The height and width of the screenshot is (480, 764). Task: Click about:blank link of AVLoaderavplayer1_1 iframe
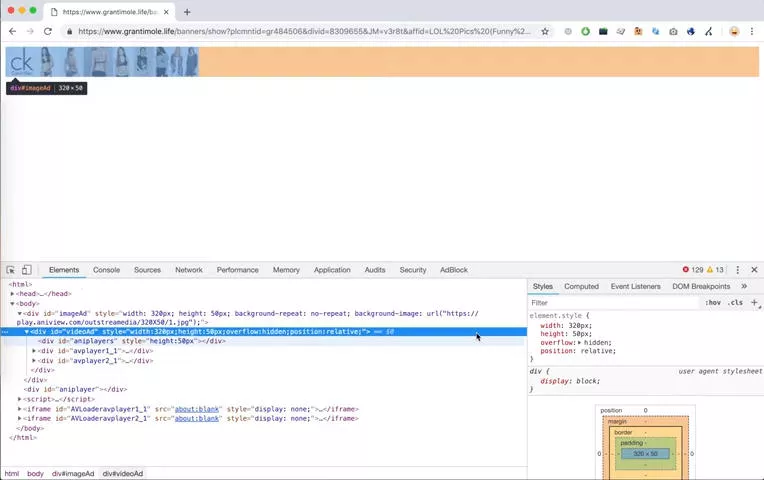[197, 409]
